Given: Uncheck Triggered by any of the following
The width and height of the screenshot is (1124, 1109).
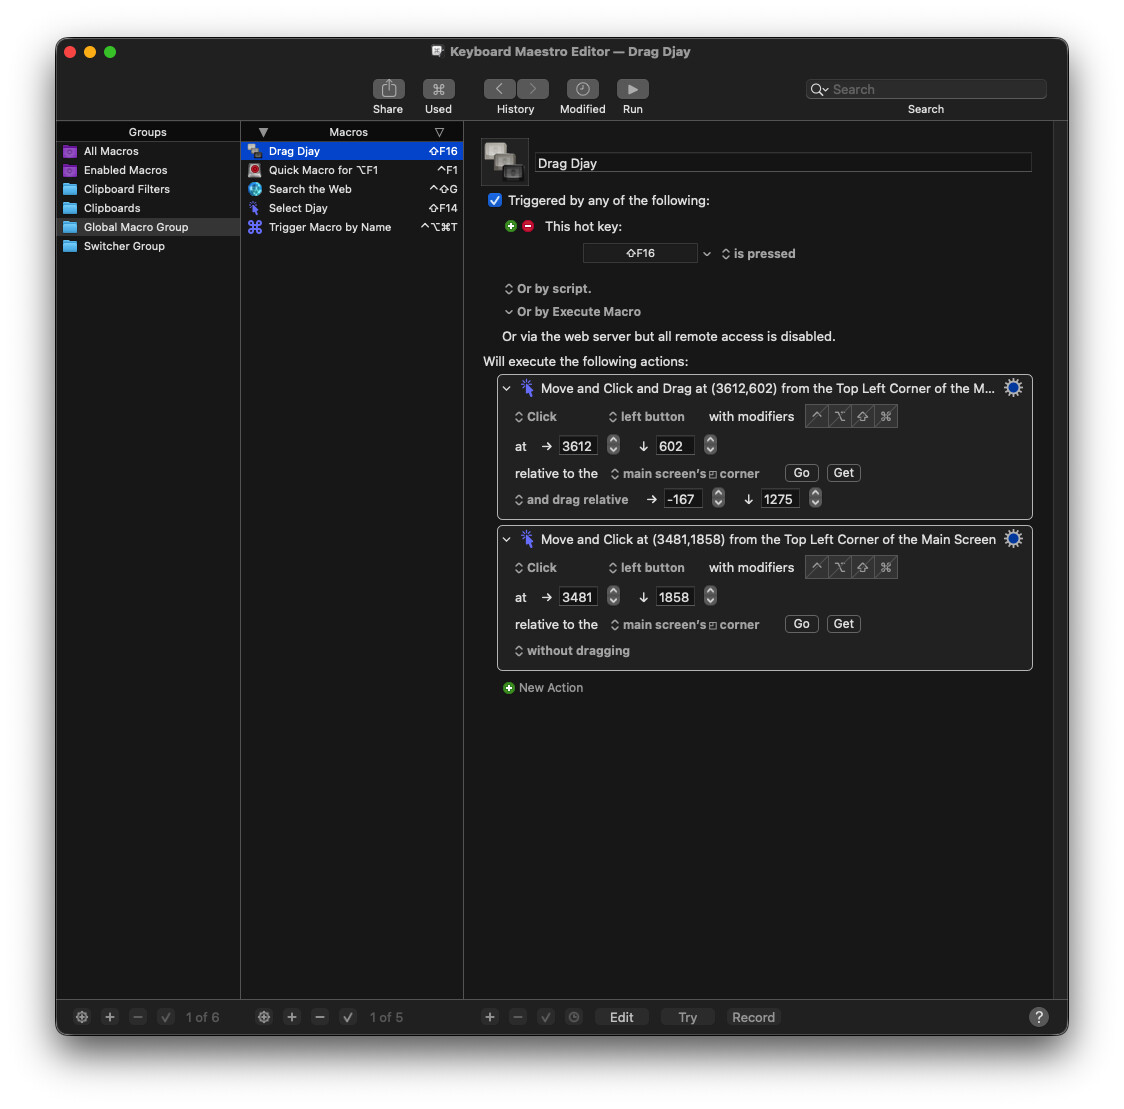Looking at the screenshot, I should click(495, 201).
